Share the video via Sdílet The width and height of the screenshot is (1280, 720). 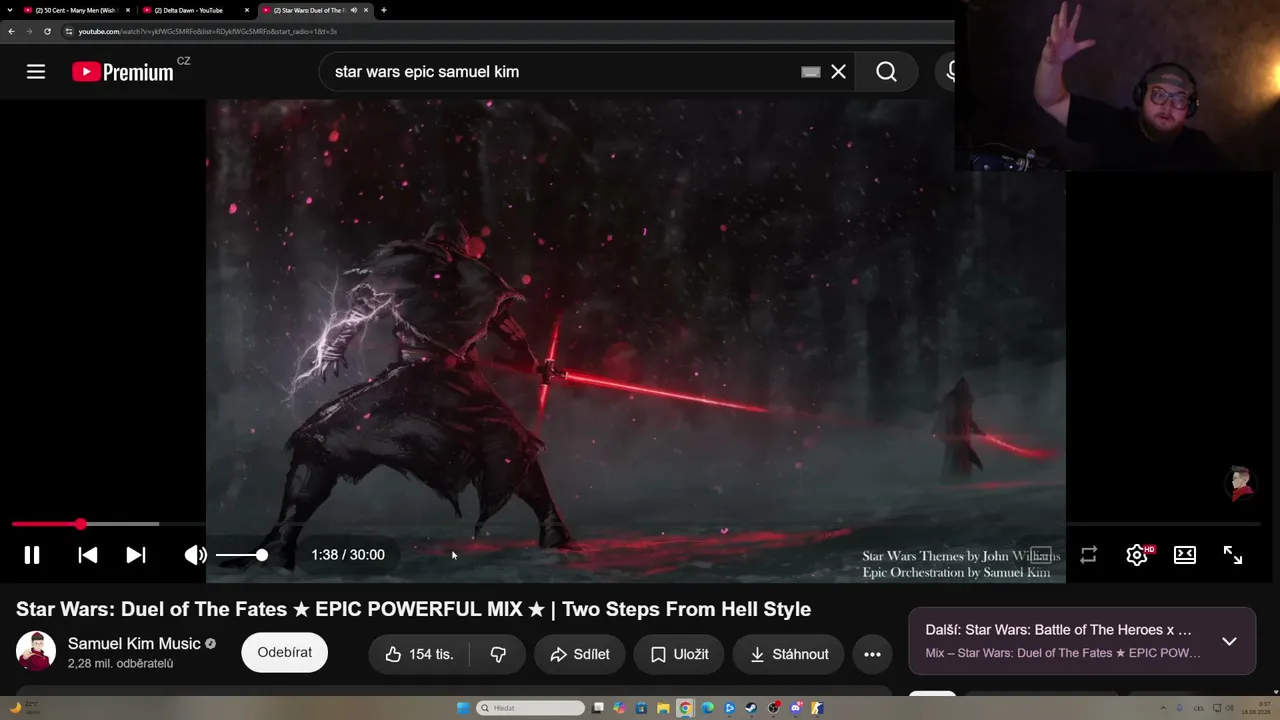coord(579,654)
